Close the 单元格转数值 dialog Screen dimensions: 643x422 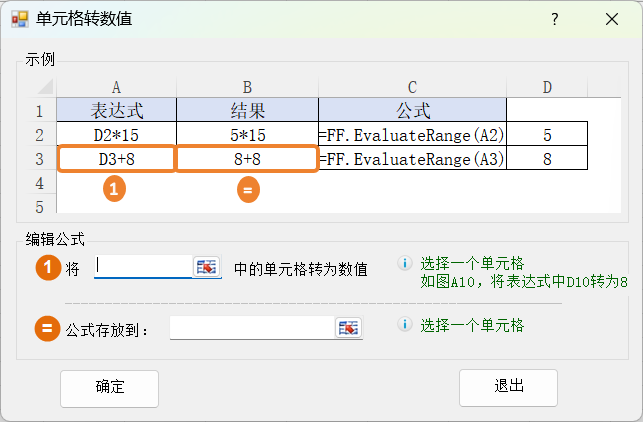(x=612, y=19)
